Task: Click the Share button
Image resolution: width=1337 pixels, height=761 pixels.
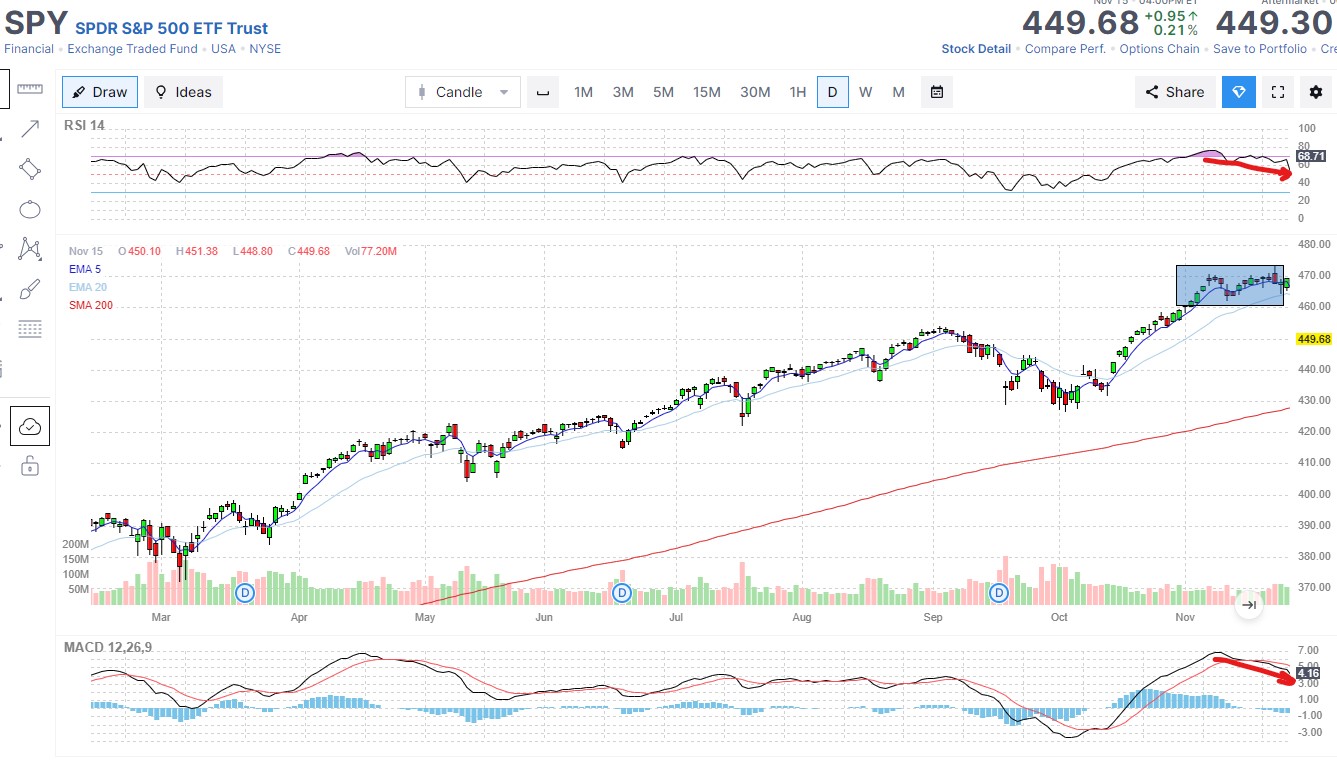Action: [x=1174, y=92]
